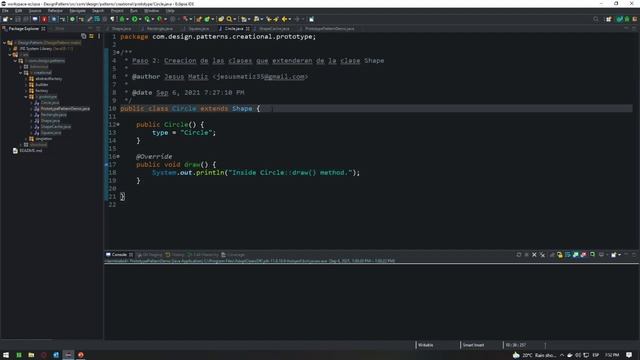
Task: Click the Coverage launch icon
Action: pos(147,19)
